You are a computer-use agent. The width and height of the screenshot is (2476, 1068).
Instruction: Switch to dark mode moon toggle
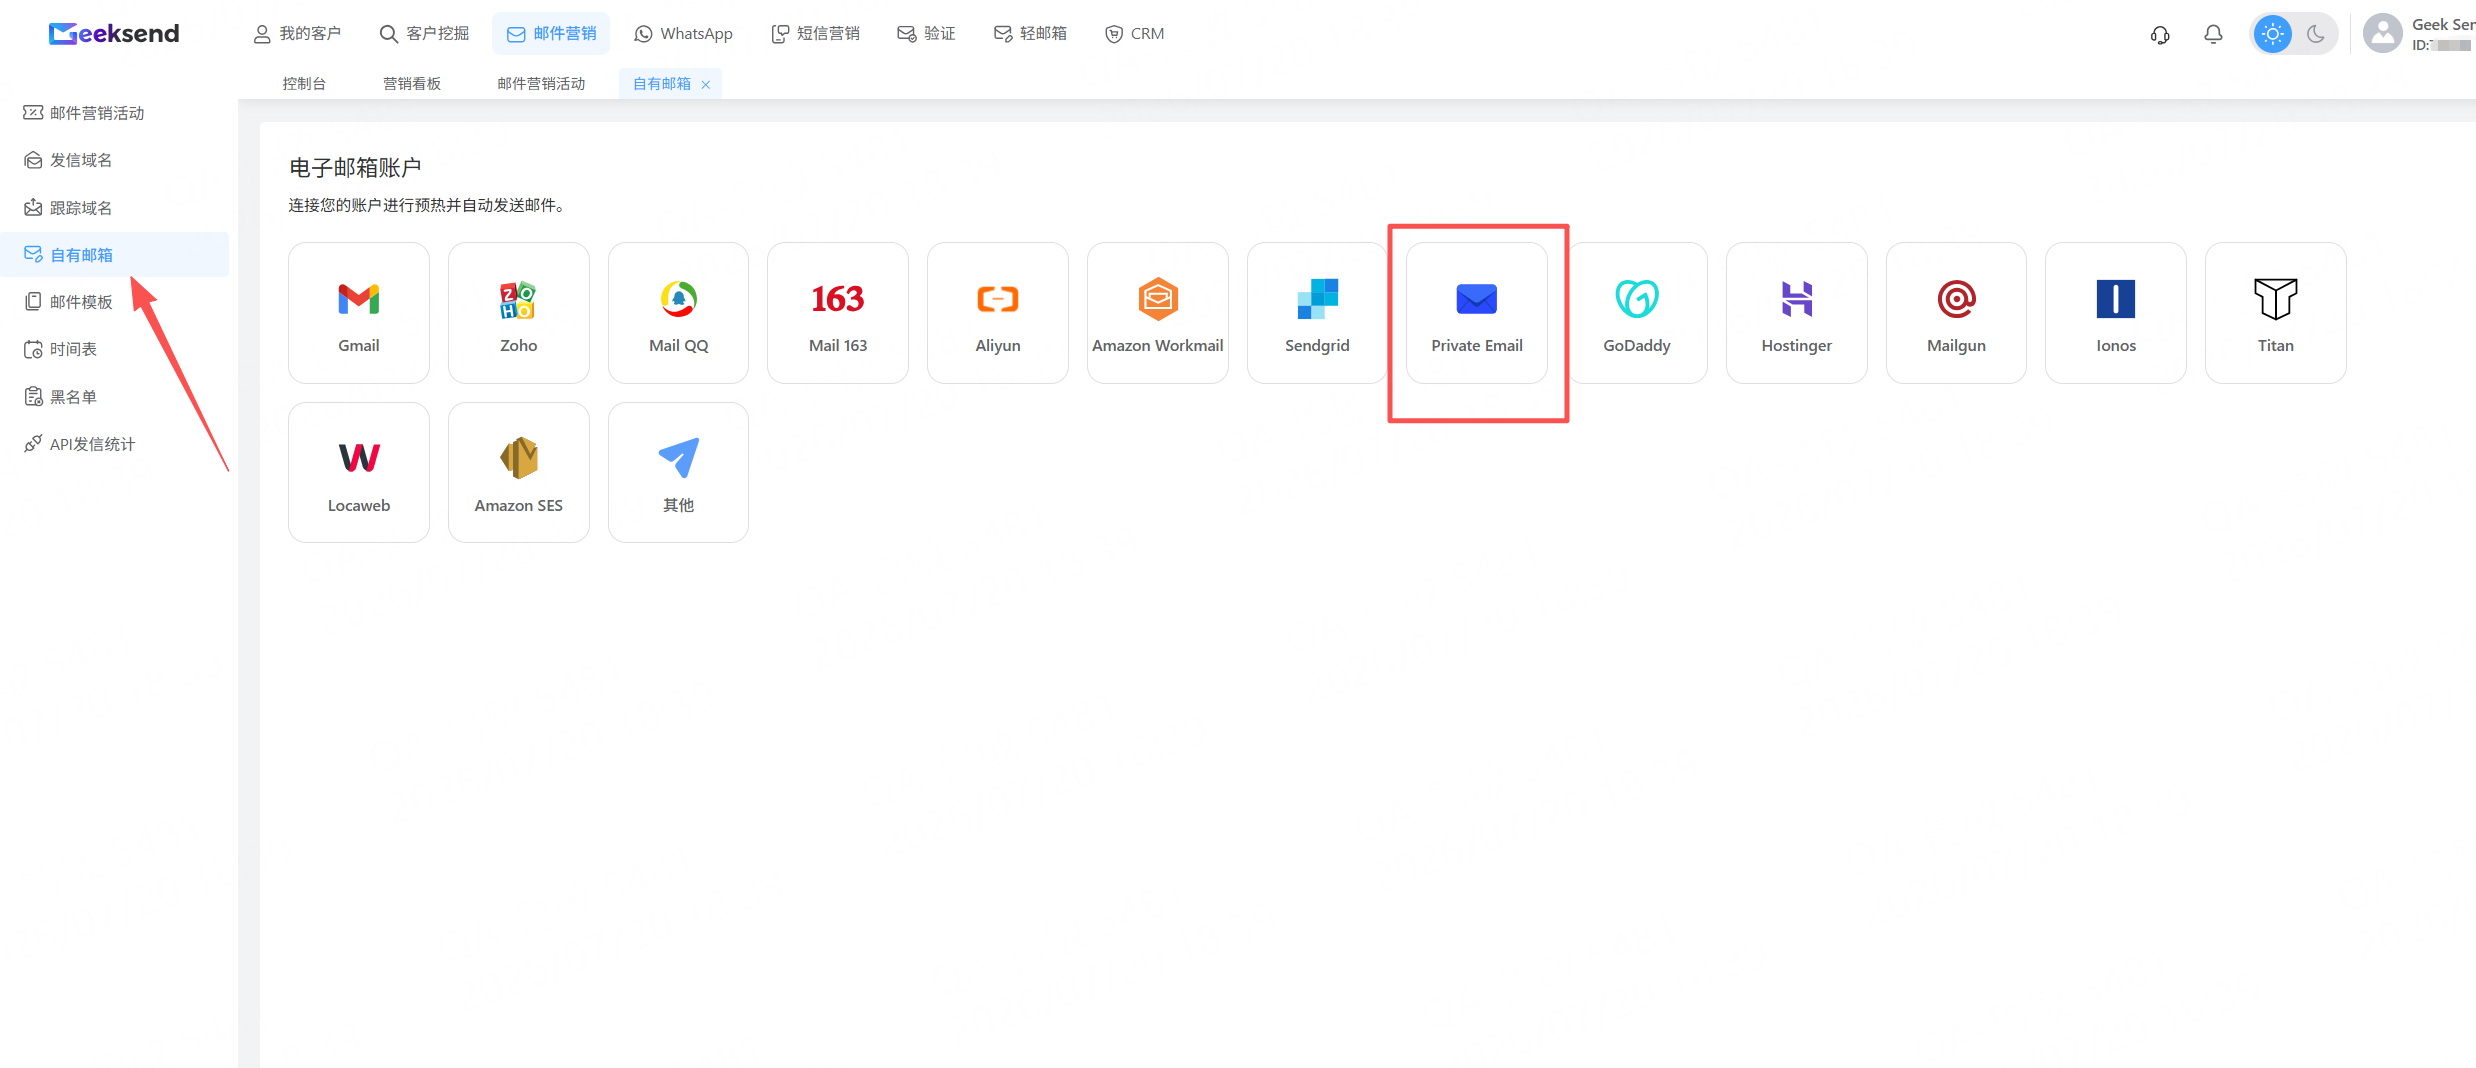(2316, 34)
